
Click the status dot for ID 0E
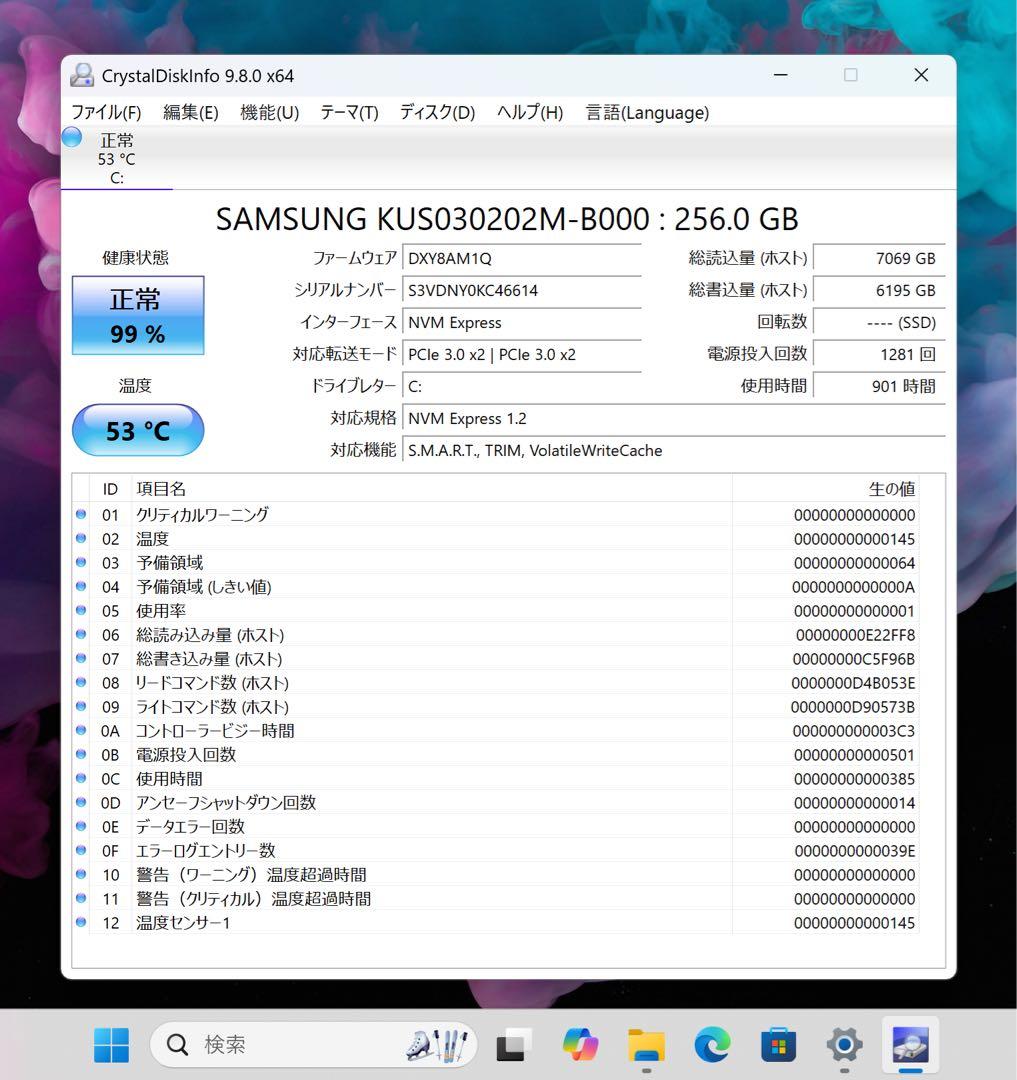tap(81, 826)
